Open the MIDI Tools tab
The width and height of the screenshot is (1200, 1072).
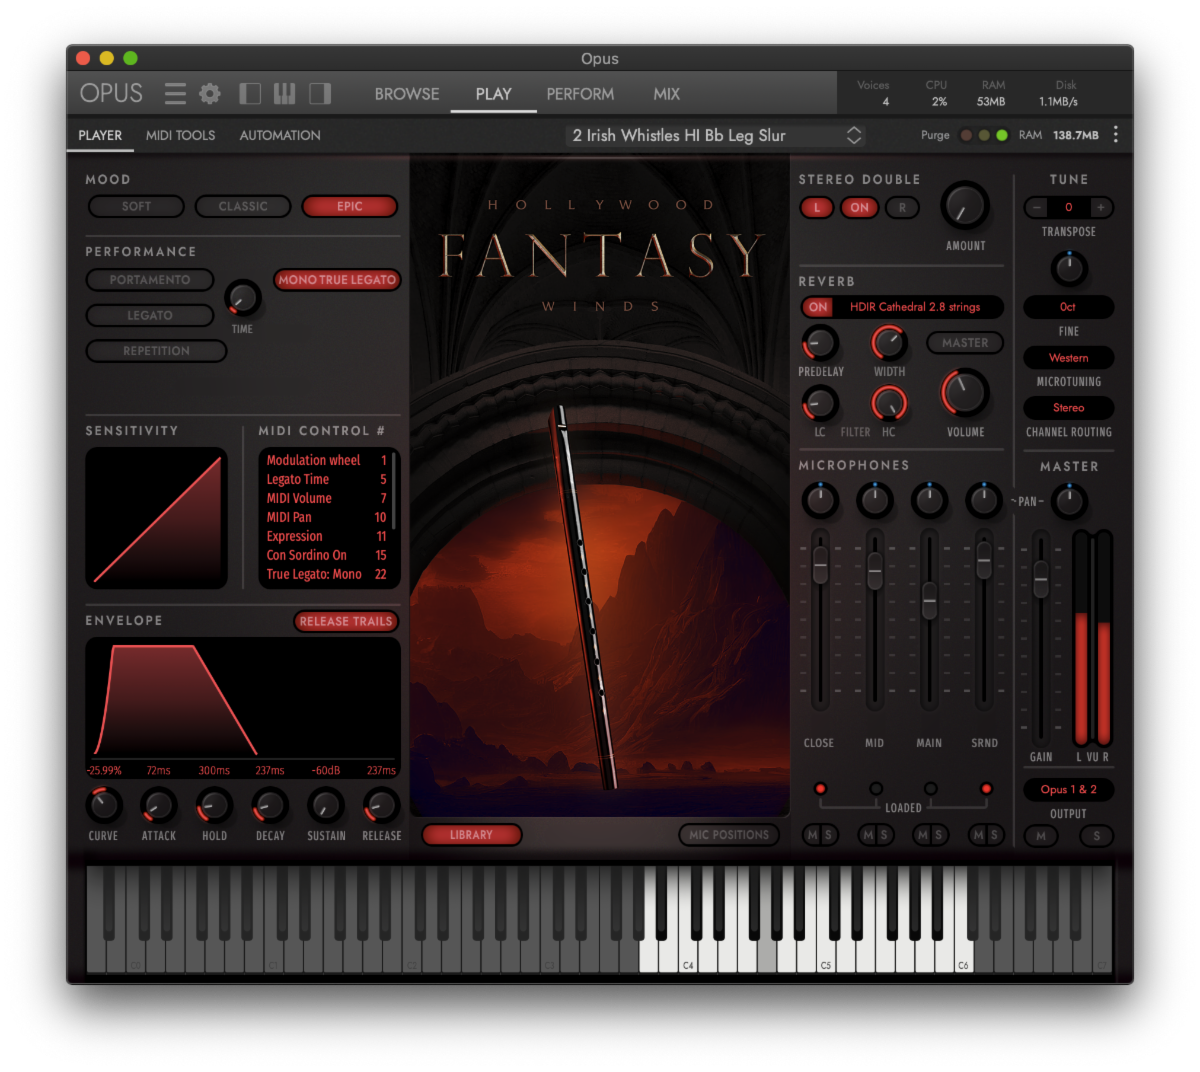tap(180, 135)
